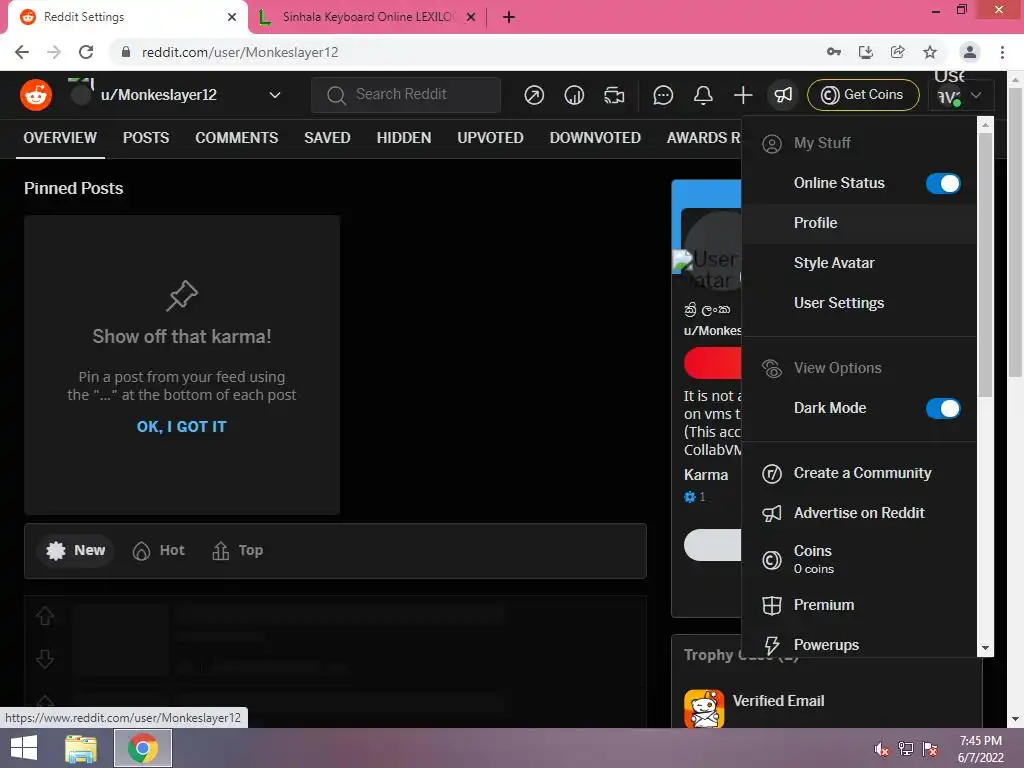Select Style Avatar in user menu
Screen dimensions: 1024x768
click(859, 263)
